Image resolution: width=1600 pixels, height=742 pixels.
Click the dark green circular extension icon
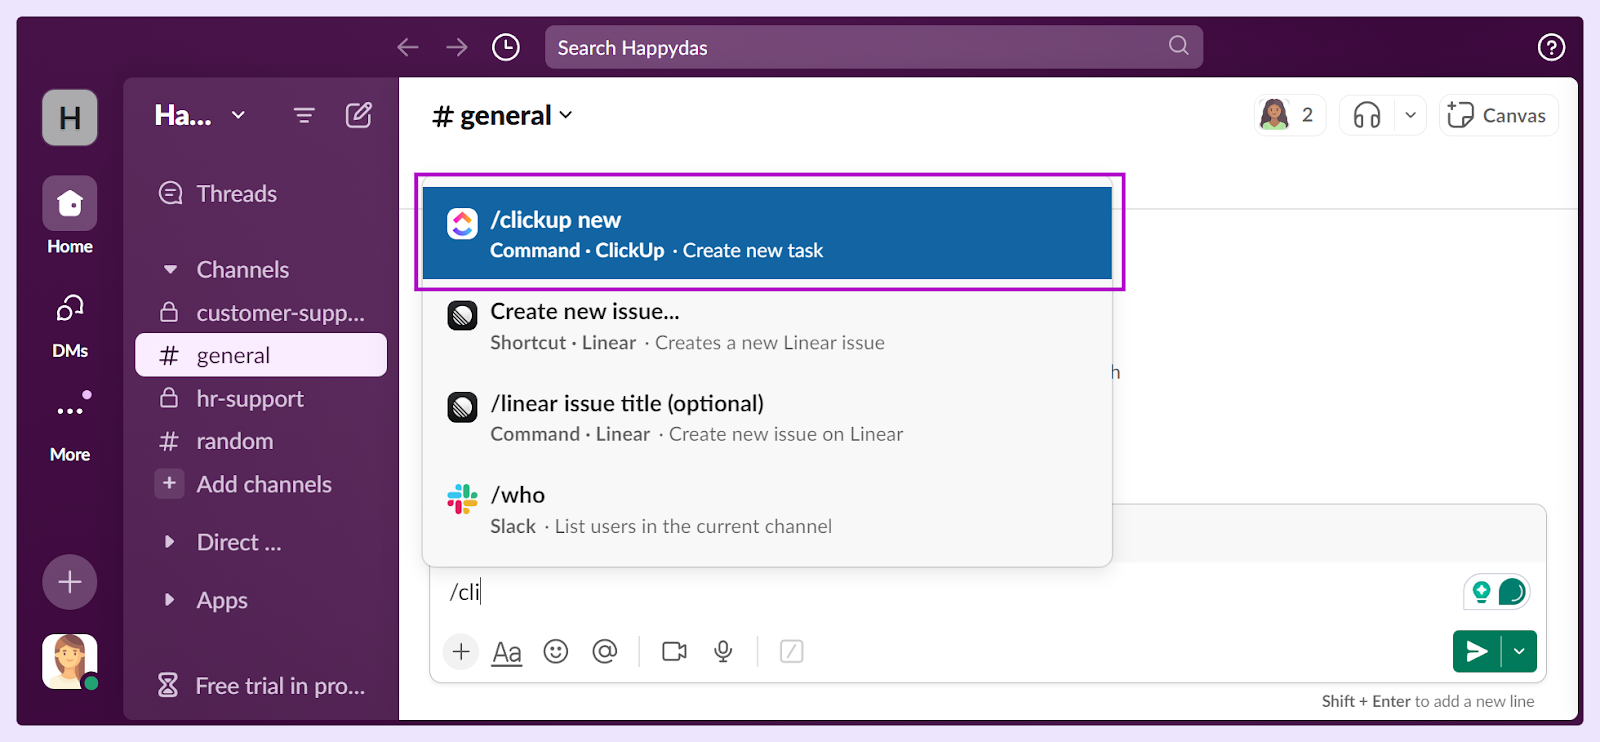pyautogui.click(x=1512, y=592)
